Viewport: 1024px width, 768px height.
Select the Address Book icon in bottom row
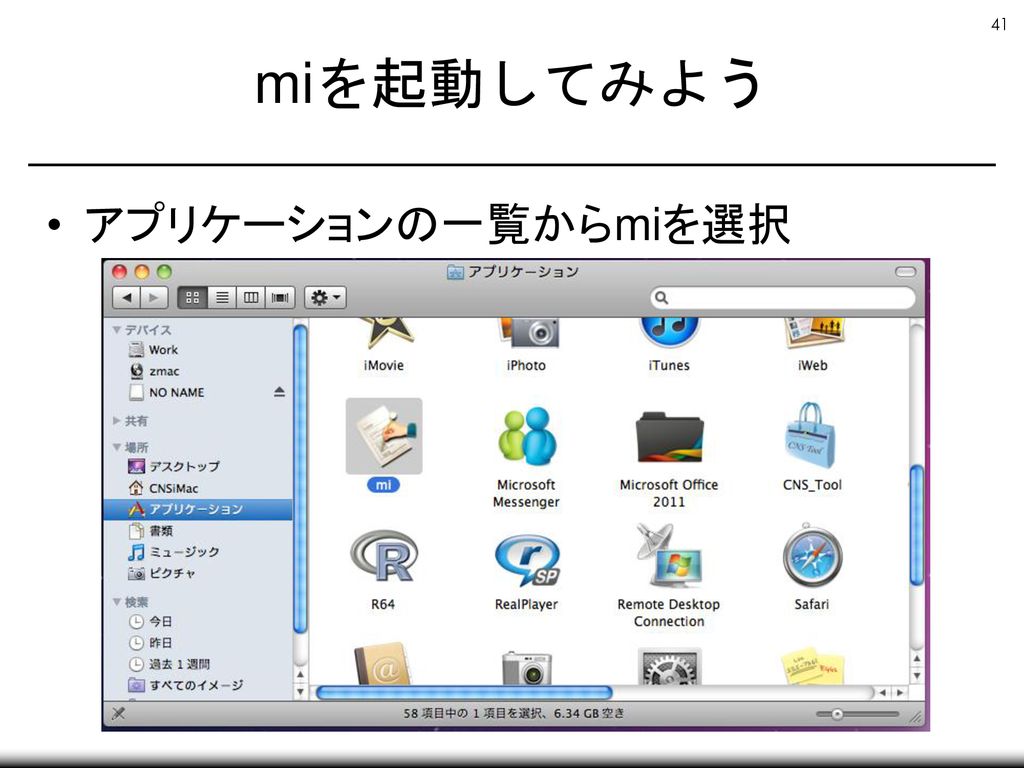pyautogui.click(x=383, y=664)
